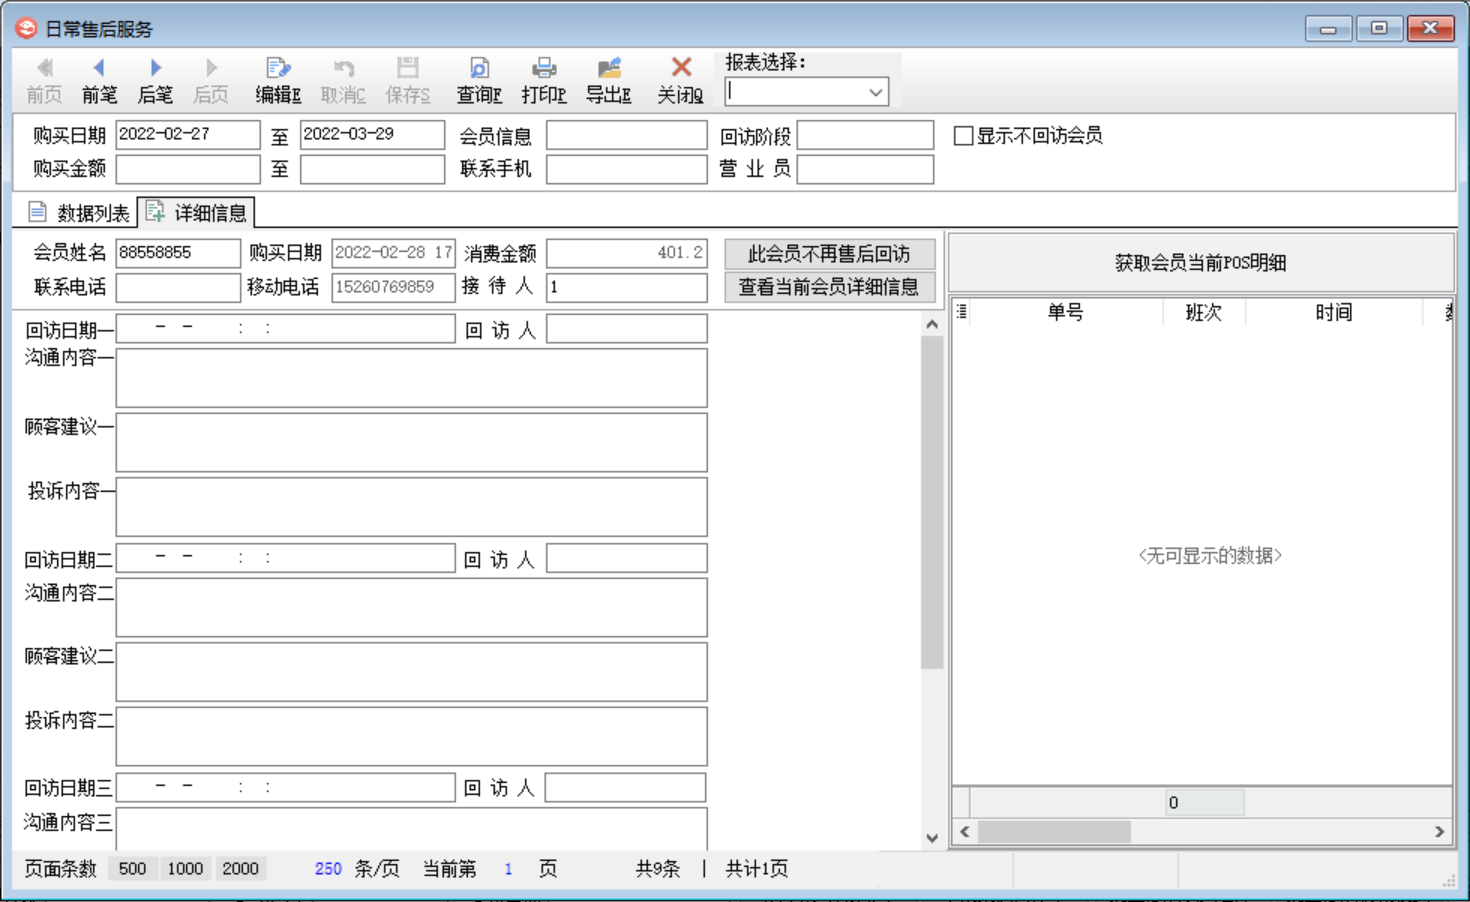
Task: Click the next record (后笔) arrow
Action: [155, 68]
